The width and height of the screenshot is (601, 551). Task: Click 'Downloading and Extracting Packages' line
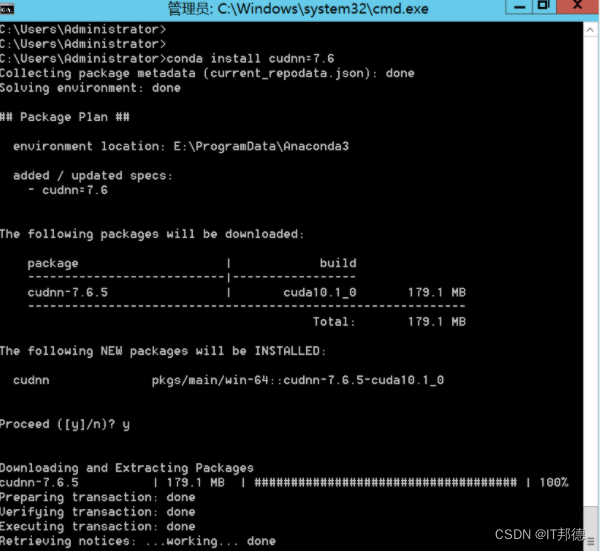pos(127,468)
